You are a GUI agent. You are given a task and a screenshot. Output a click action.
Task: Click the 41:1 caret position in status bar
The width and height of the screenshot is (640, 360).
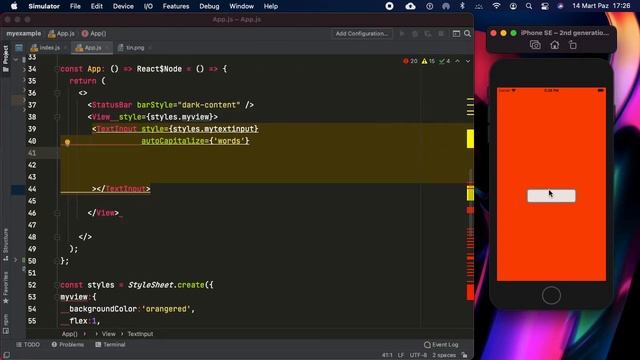coord(387,355)
